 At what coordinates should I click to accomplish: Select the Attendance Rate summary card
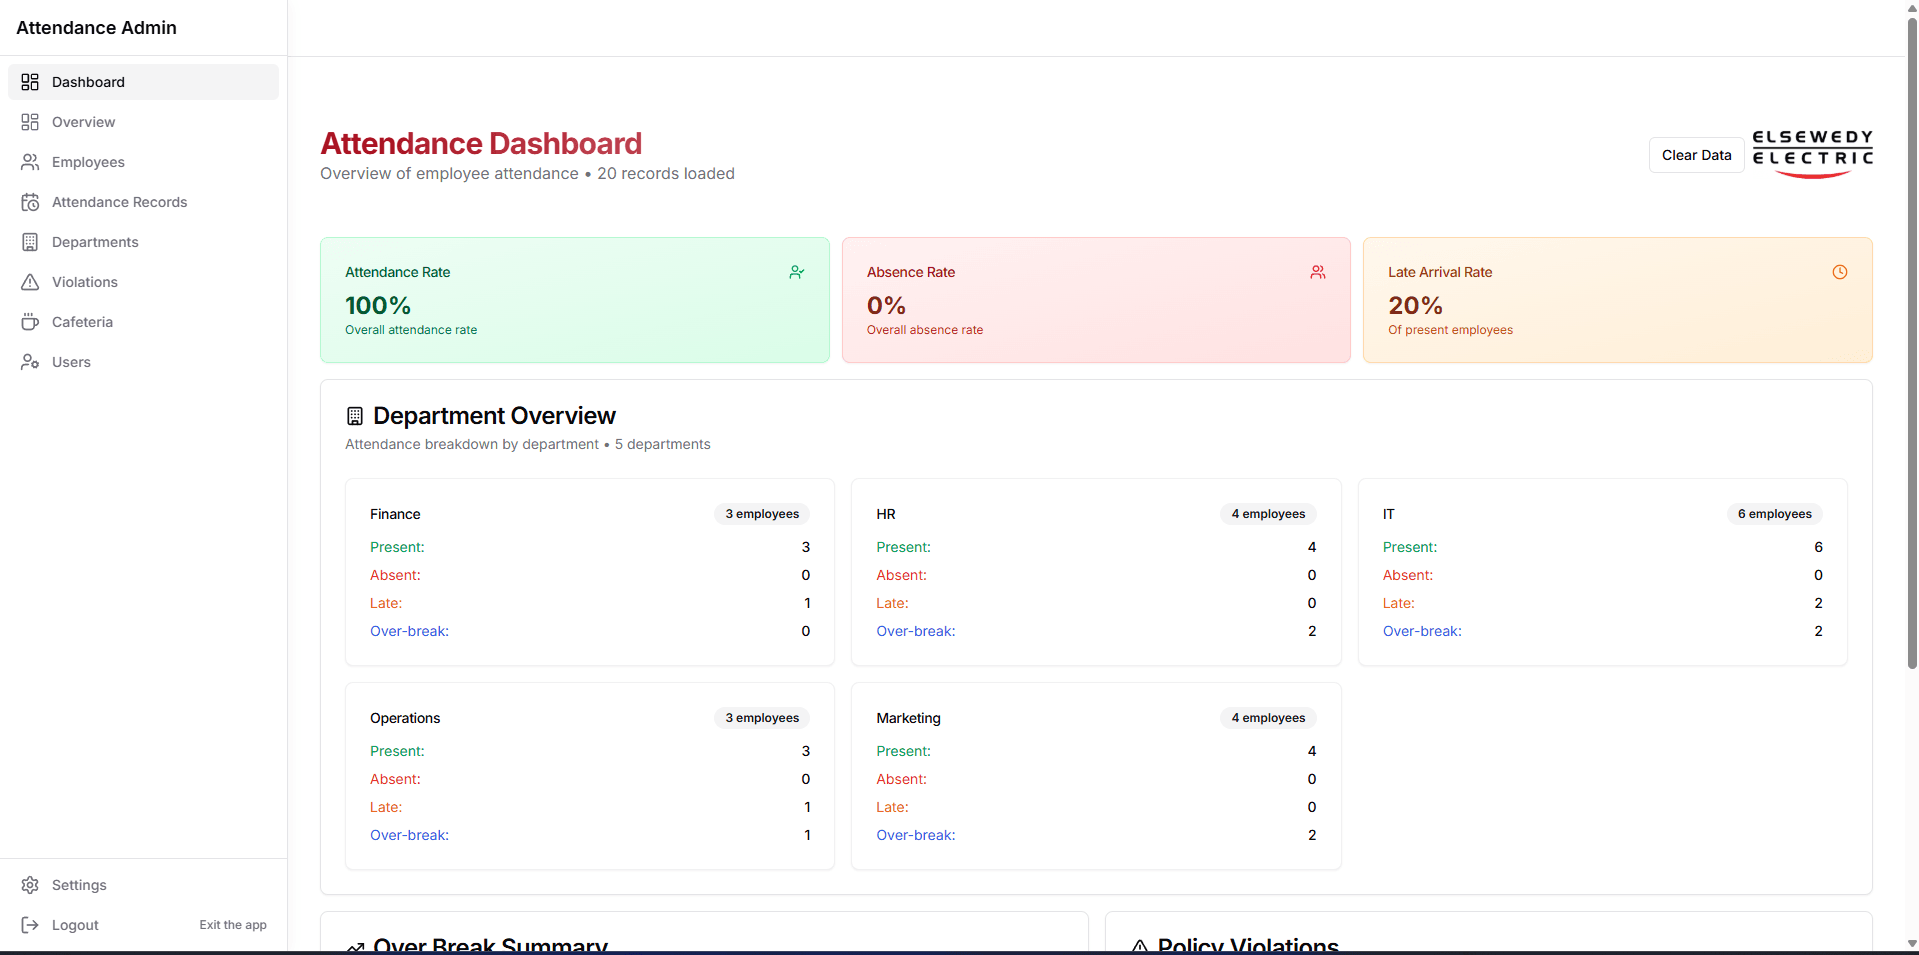(574, 300)
